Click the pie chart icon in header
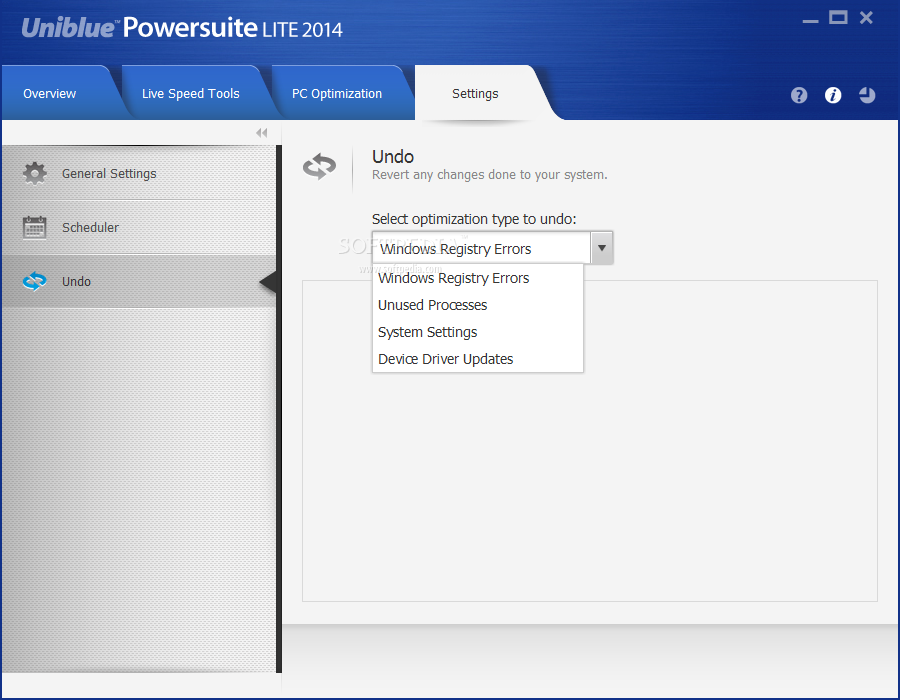 (x=867, y=95)
